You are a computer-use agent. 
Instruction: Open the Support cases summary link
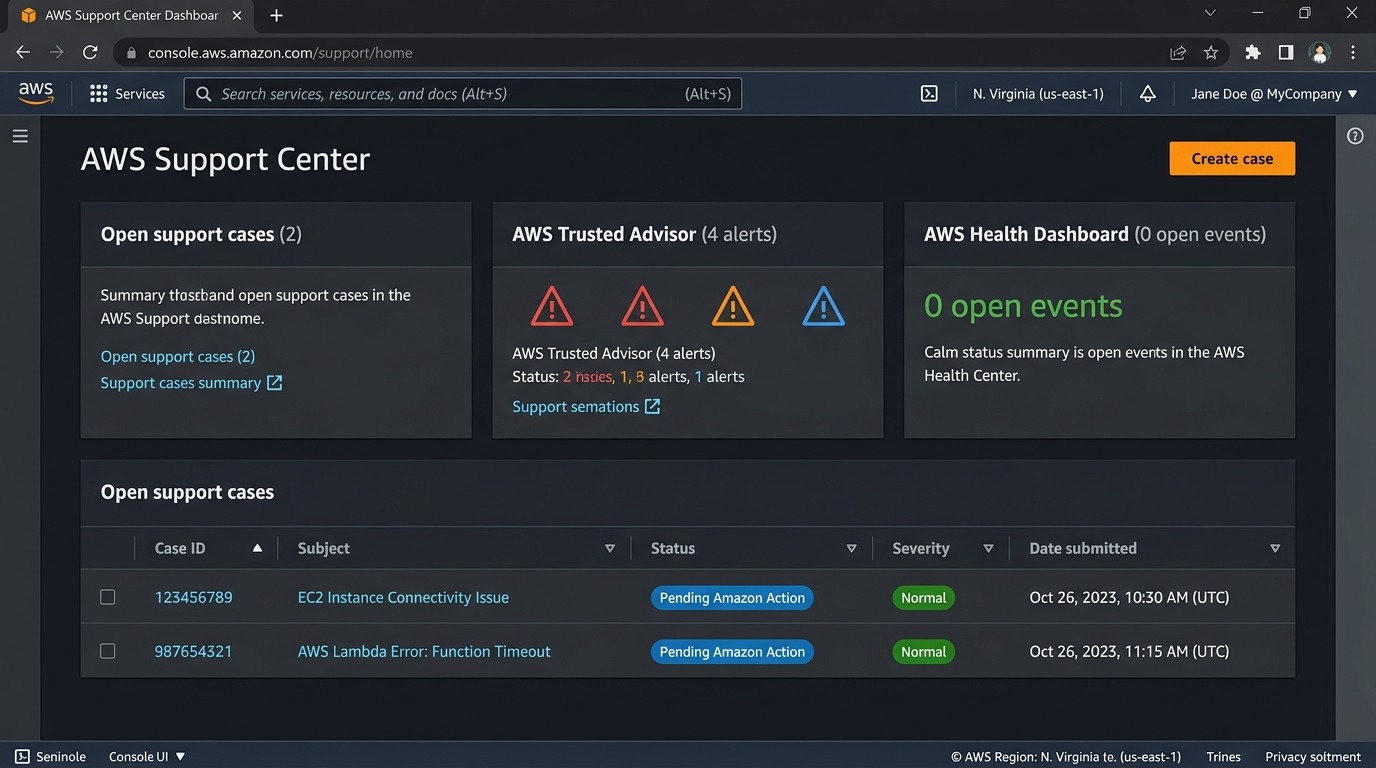[x=181, y=383]
